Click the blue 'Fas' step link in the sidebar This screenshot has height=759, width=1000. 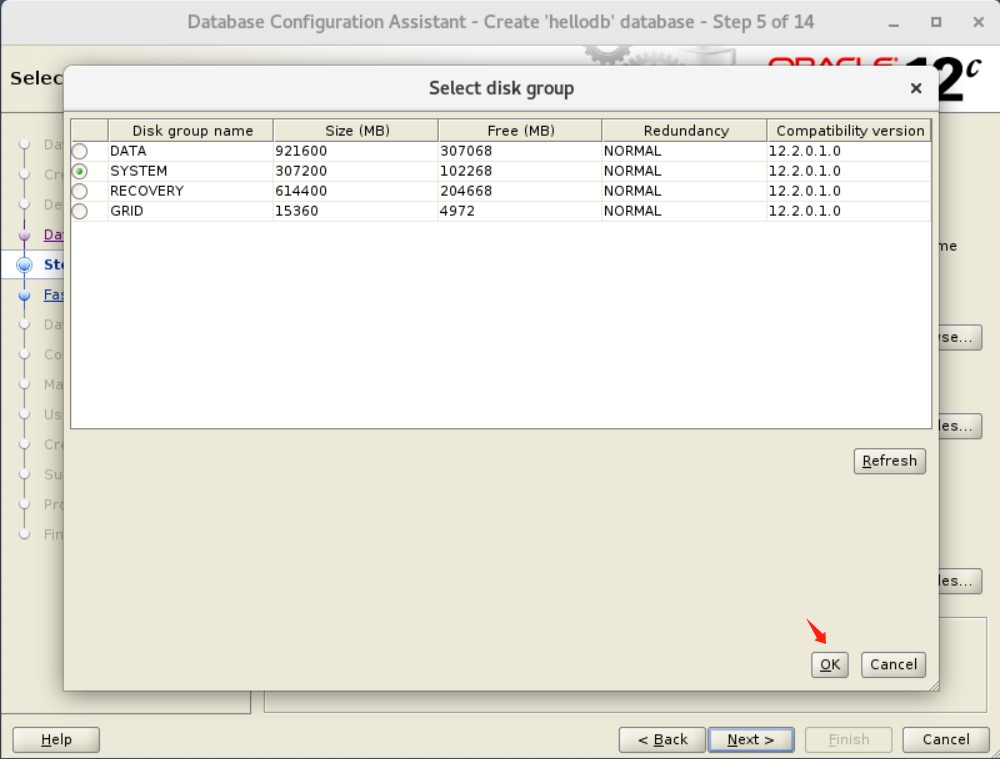pos(53,295)
